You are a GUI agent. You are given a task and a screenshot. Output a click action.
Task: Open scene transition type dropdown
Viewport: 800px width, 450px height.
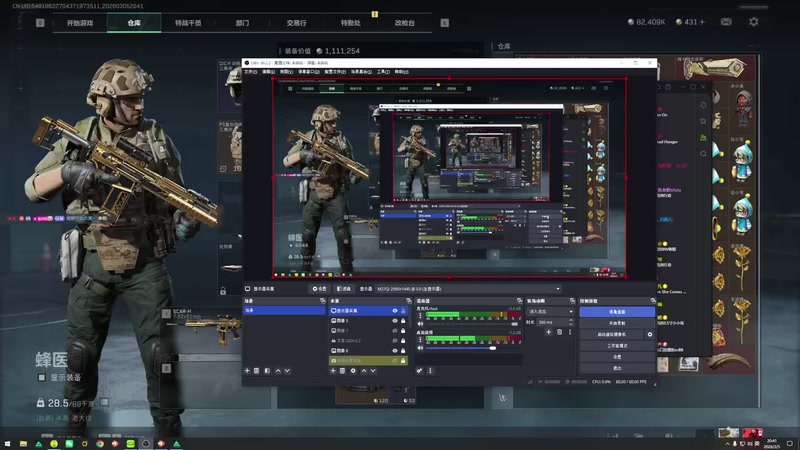point(551,311)
